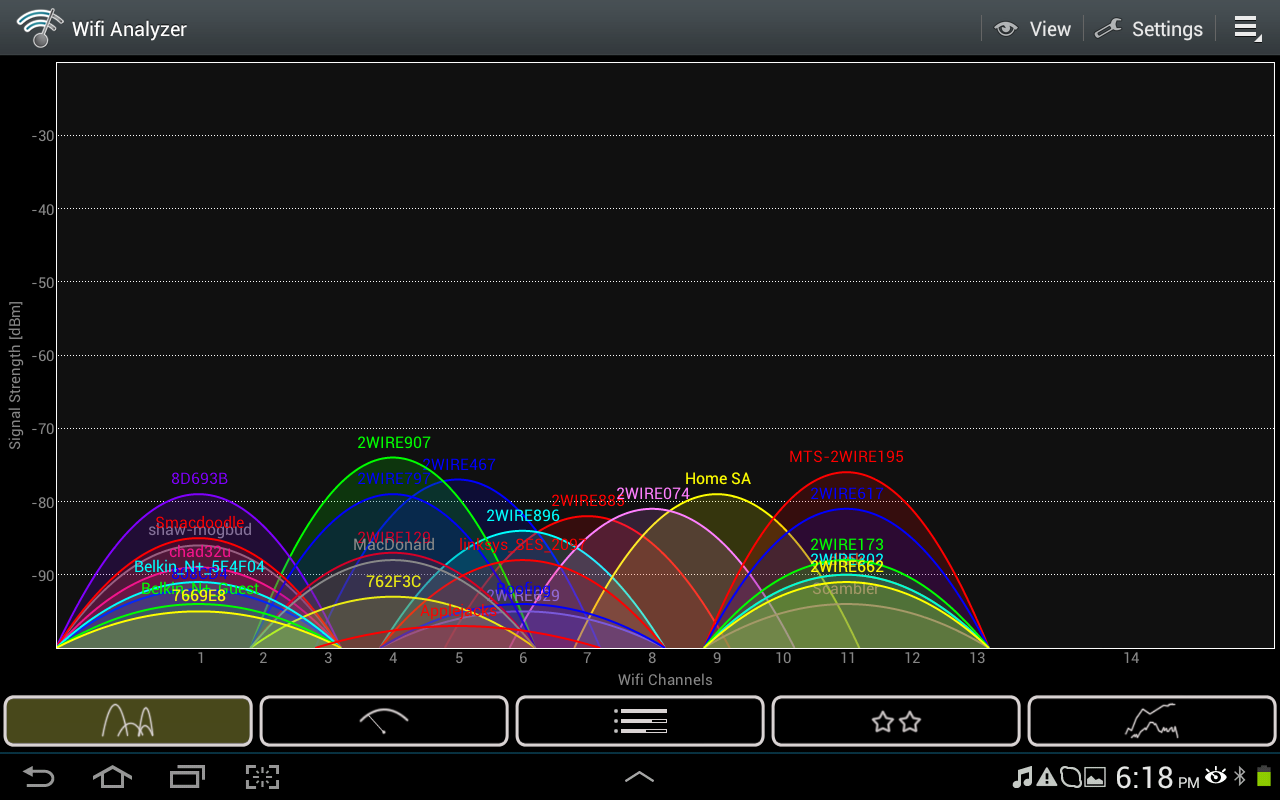Show the channel rating stars view
Screen dimensions: 1280x800
pos(896,721)
